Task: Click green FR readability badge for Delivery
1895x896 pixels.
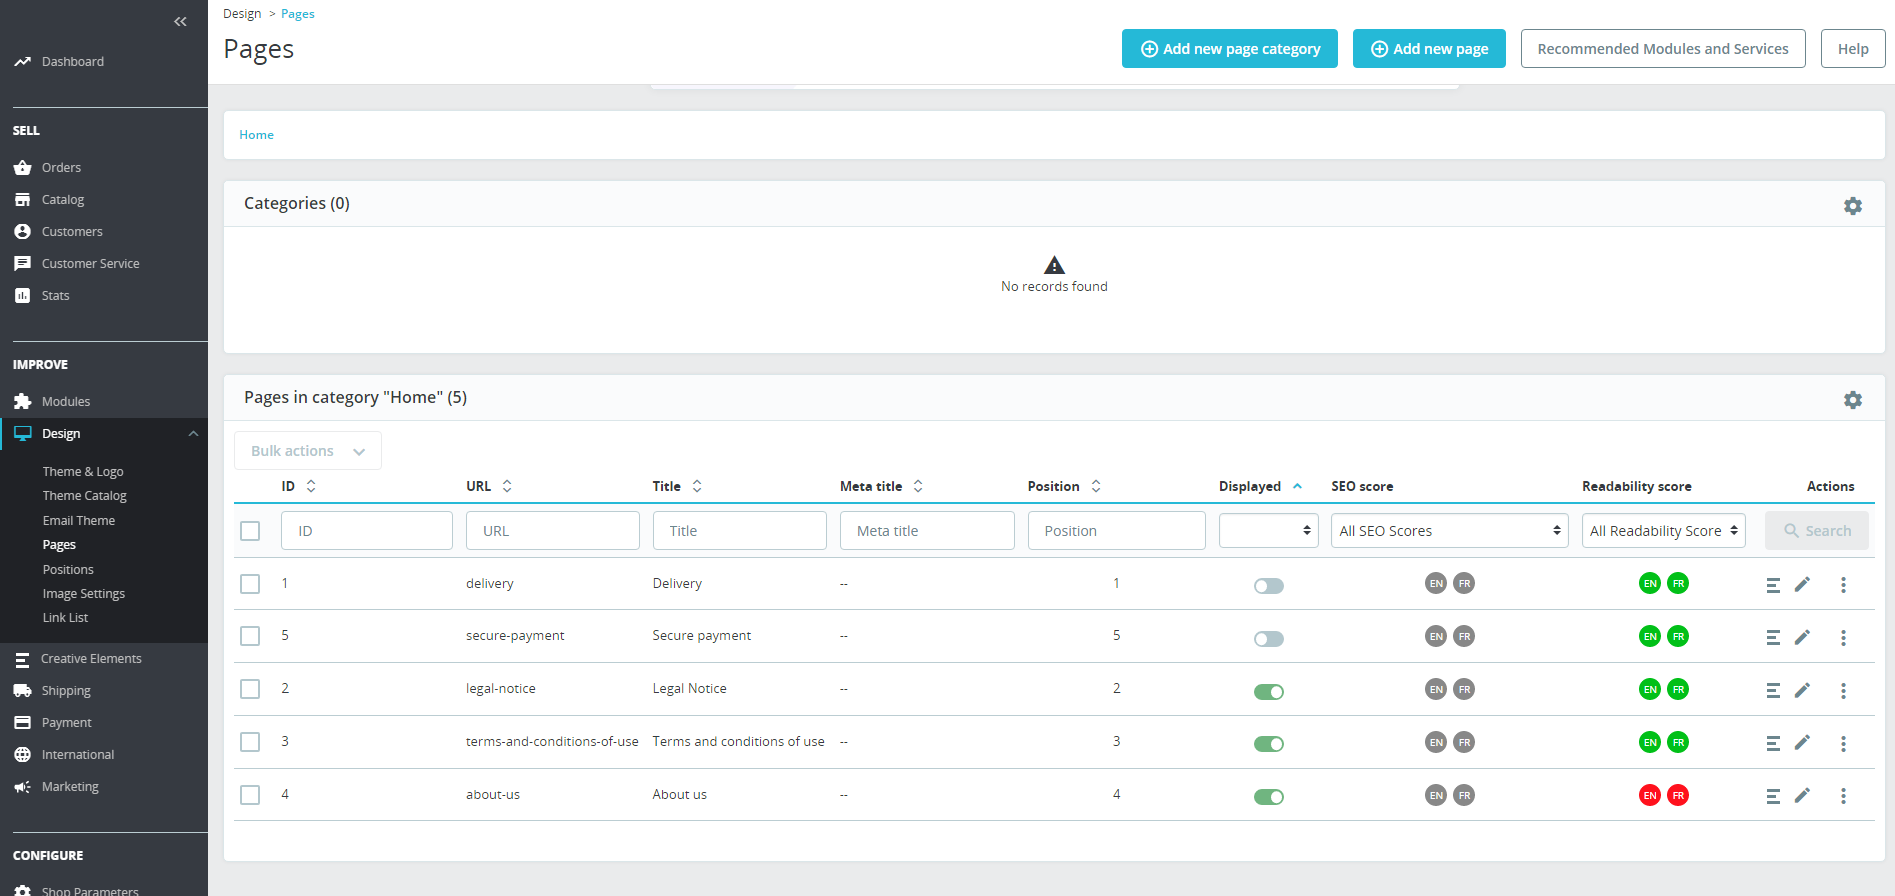Action: [1678, 583]
